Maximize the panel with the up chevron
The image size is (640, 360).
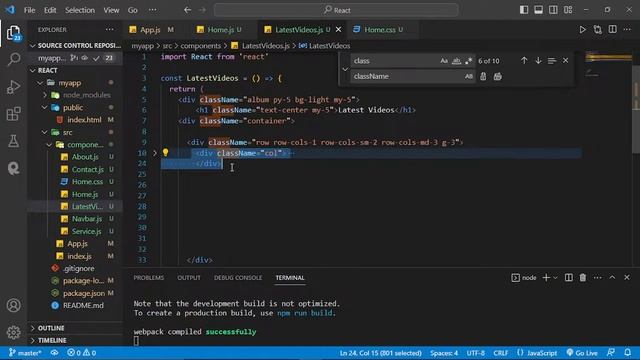coord(612,278)
